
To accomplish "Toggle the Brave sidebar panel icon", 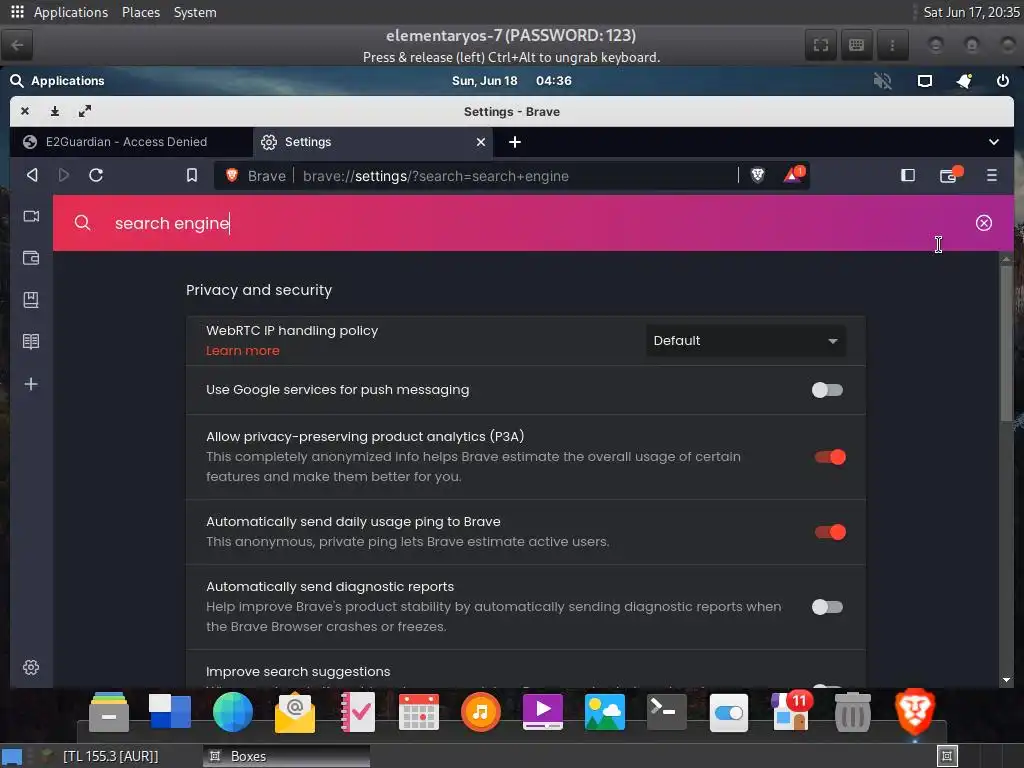I will (908, 175).
